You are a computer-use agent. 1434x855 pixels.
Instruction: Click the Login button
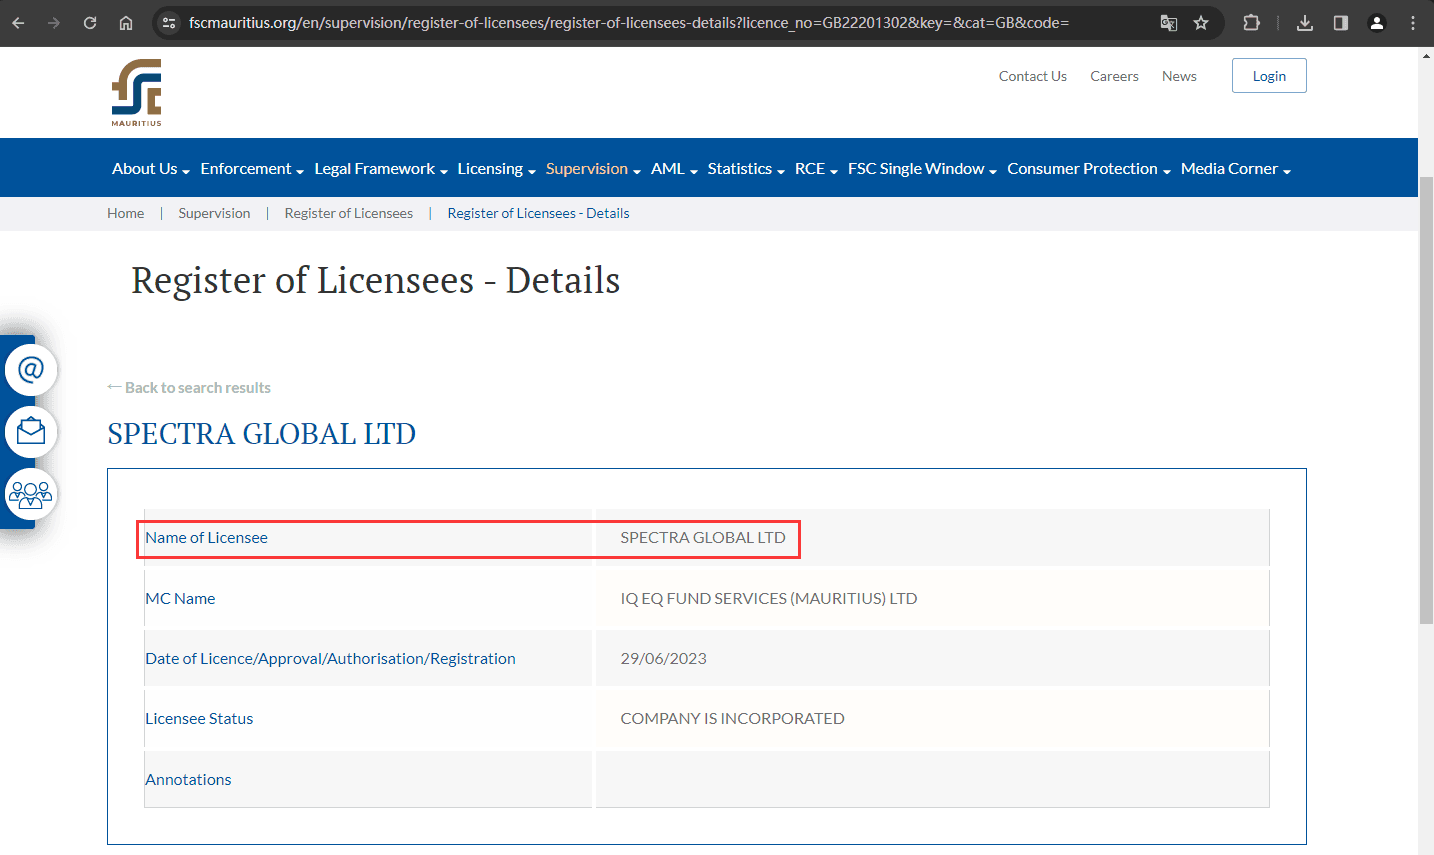1269,76
